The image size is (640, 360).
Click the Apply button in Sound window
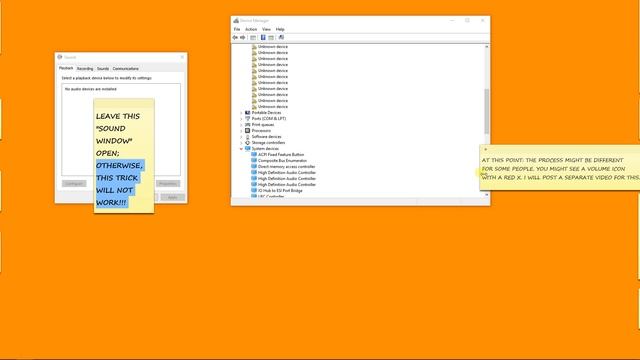173,197
